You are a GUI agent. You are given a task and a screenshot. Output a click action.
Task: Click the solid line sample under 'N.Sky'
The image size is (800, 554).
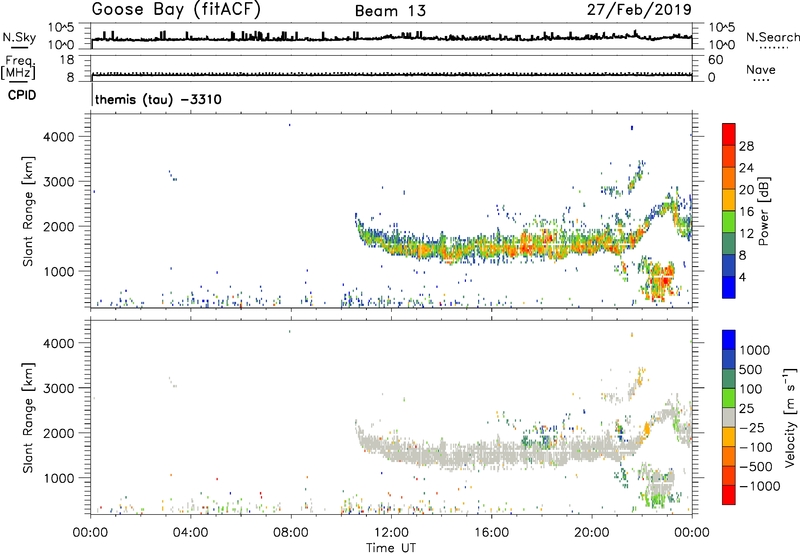pyautogui.click(x=19, y=48)
